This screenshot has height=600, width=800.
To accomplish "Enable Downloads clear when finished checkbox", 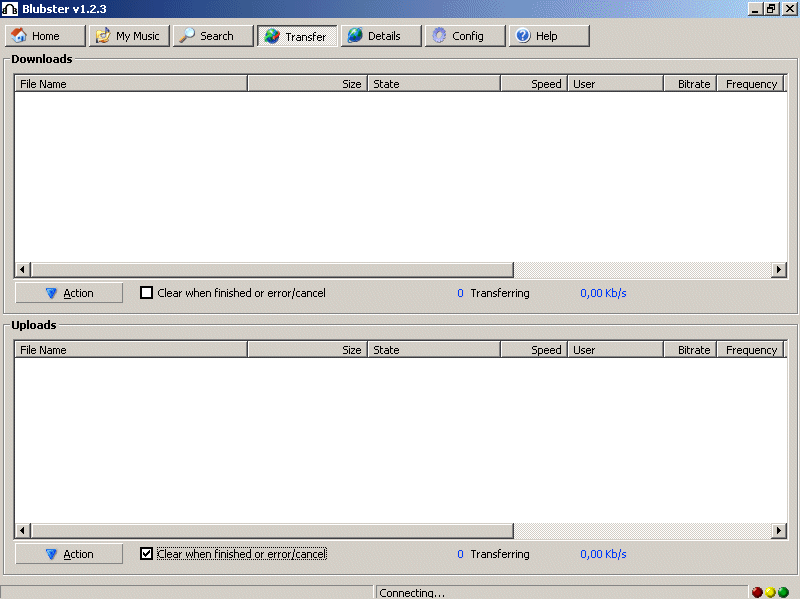I will (147, 293).
